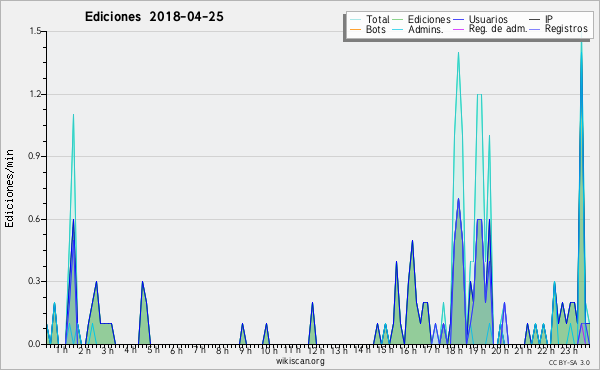Click the 1.4 peak near 18 h
Image resolution: width=600 pixels, height=370 pixels.
(458, 53)
